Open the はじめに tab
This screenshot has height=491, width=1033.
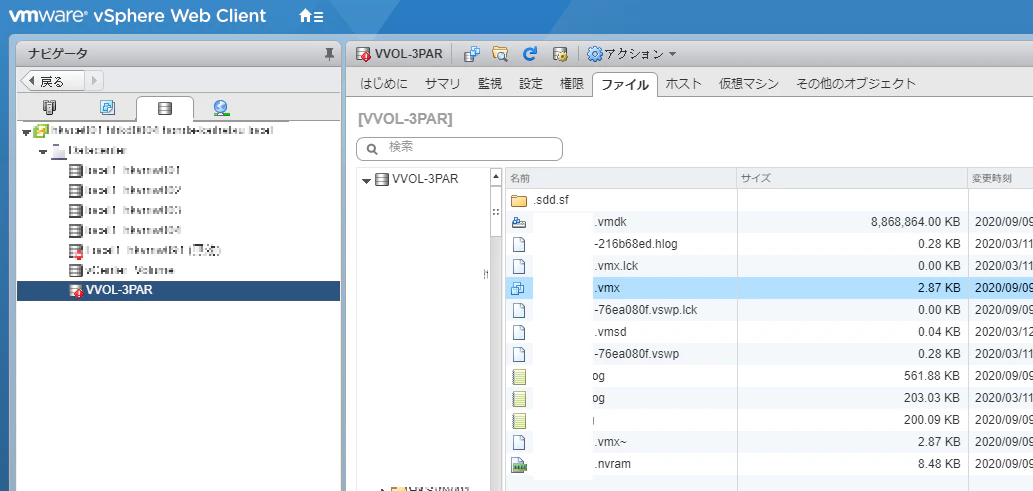click(383, 84)
